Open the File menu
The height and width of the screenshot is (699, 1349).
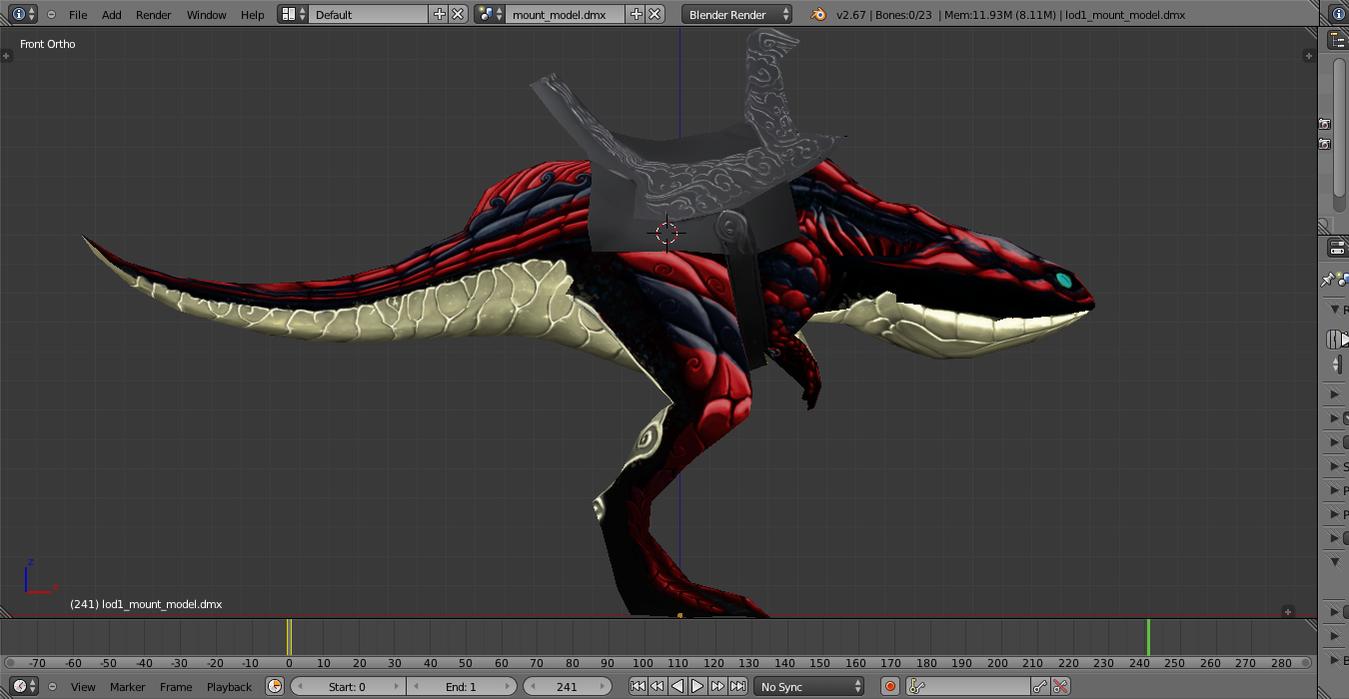pos(78,15)
